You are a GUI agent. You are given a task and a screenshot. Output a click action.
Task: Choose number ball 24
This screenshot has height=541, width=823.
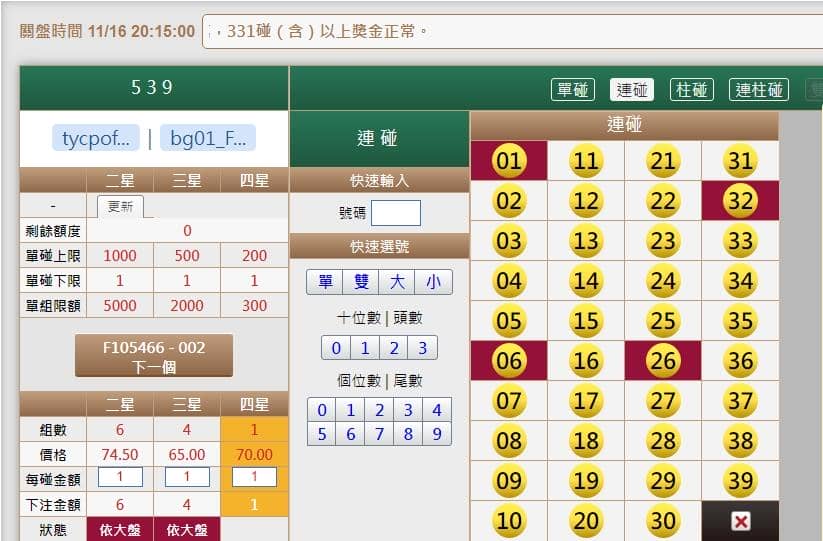pyautogui.click(x=662, y=281)
